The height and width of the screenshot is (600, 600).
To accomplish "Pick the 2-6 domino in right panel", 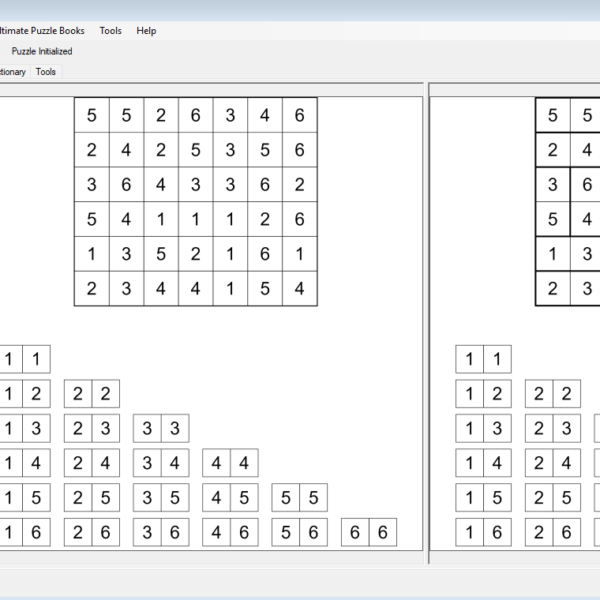I will (553, 533).
